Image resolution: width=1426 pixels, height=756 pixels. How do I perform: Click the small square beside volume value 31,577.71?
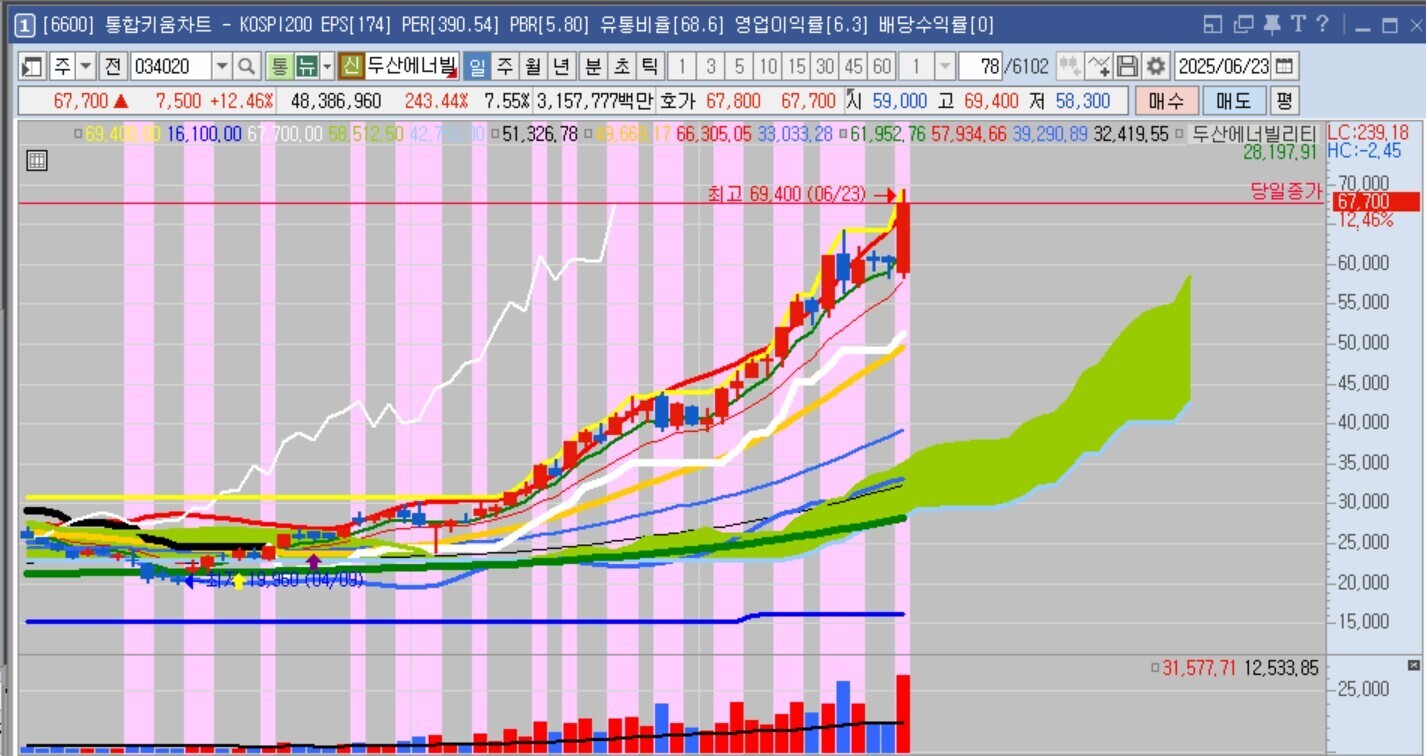1155,668
